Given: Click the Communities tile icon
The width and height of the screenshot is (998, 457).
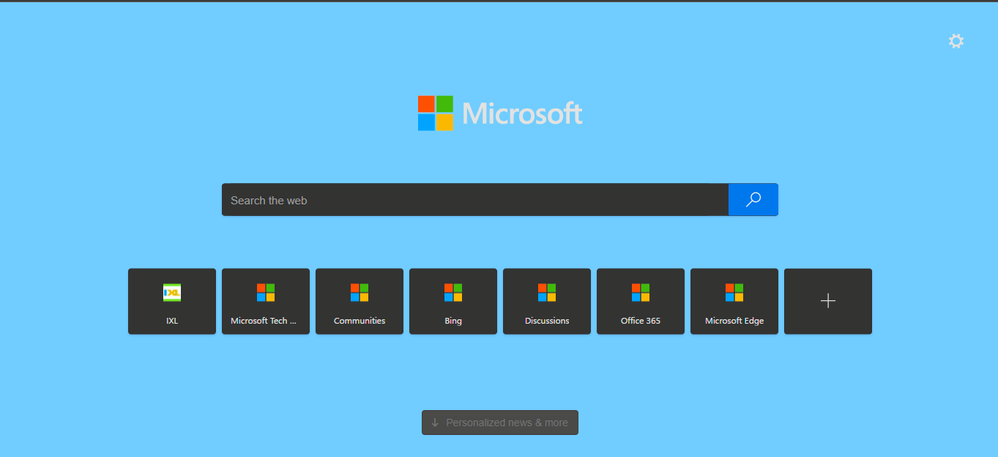Looking at the screenshot, I should pos(359,293).
